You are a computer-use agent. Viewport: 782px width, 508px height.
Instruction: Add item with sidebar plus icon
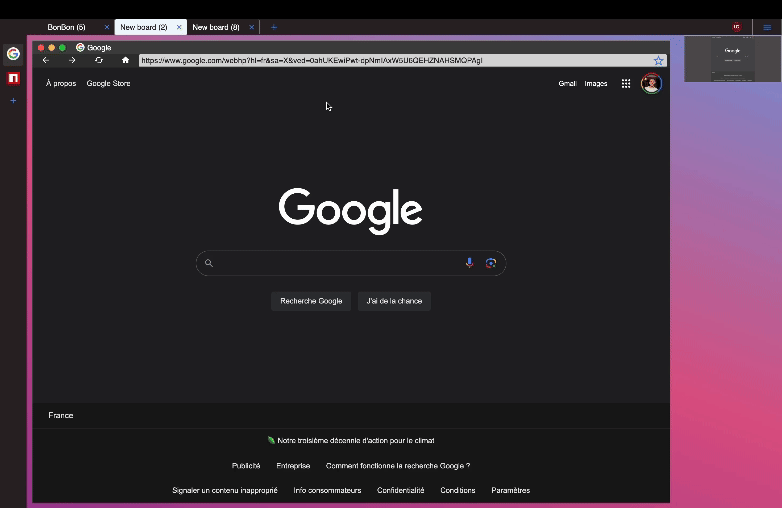(13, 101)
